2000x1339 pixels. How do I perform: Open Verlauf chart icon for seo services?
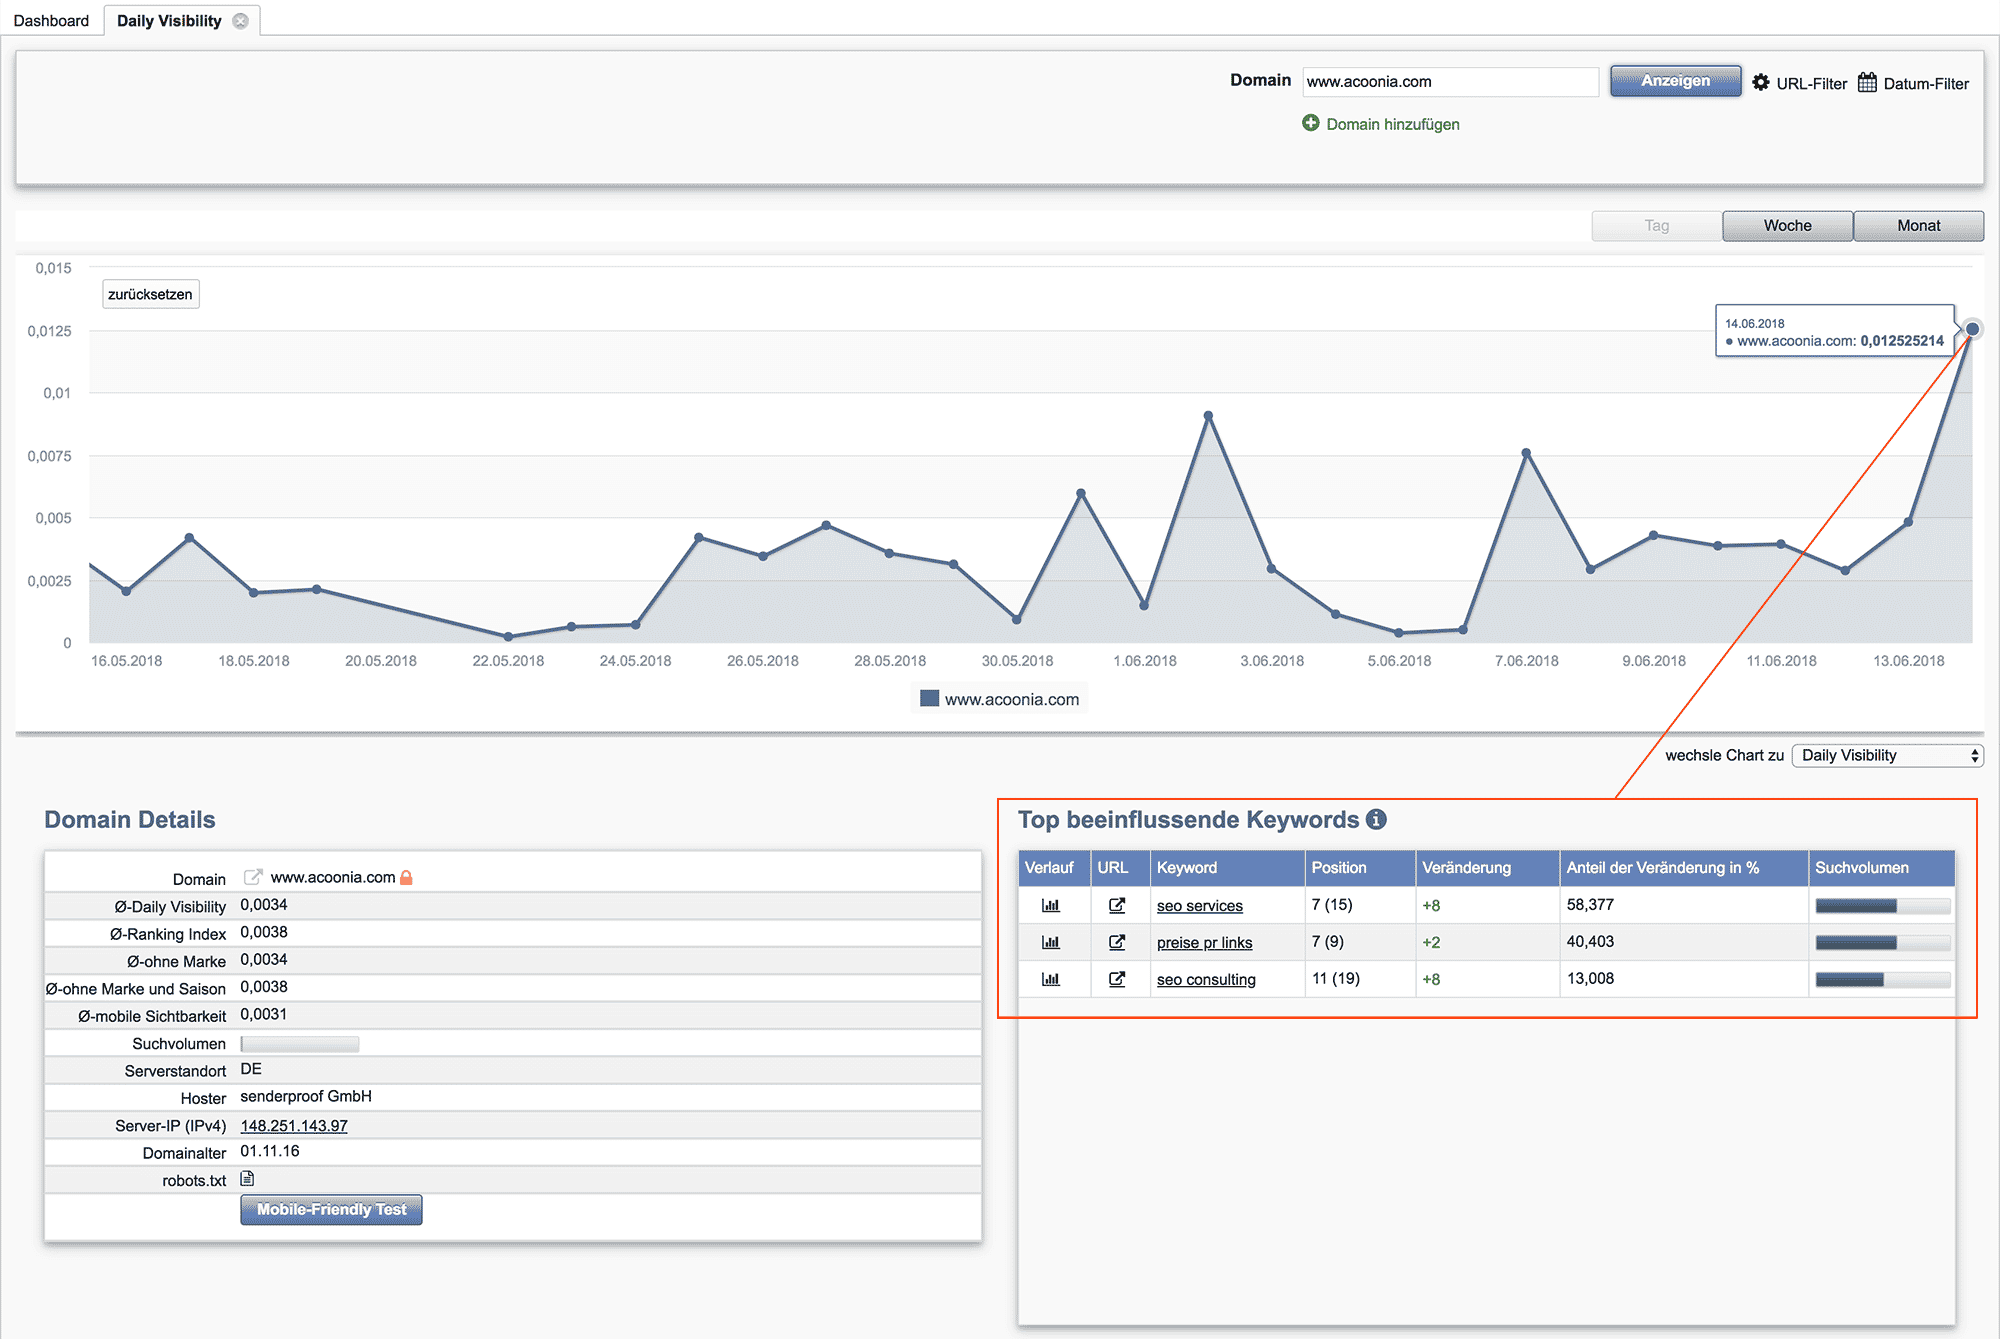[1050, 905]
